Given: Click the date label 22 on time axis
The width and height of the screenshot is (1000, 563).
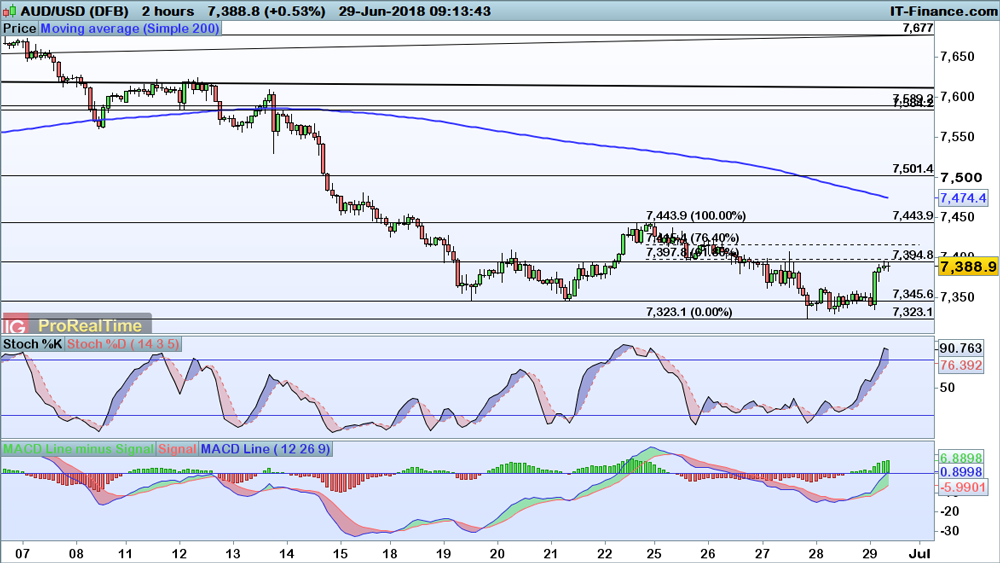Looking at the screenshot, I should [604, 553].
